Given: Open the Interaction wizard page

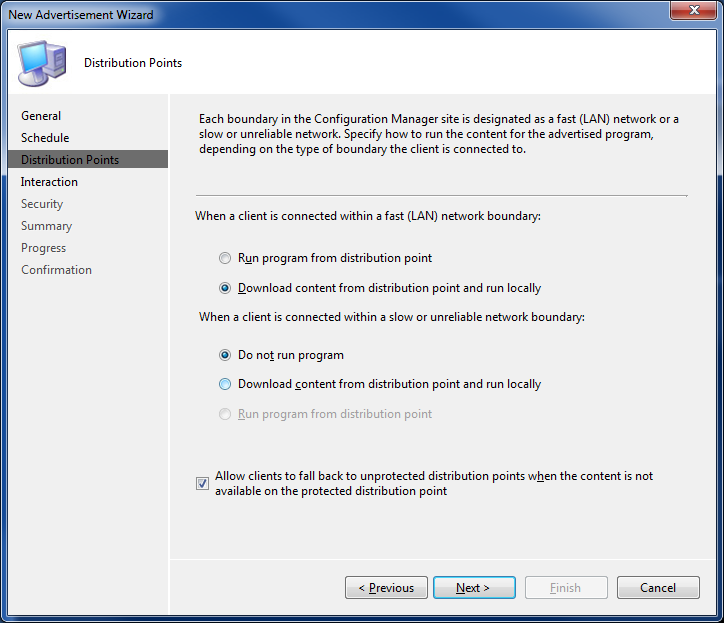Looking at the screenshot, I should pyautogui.click(x=49, y=182).
